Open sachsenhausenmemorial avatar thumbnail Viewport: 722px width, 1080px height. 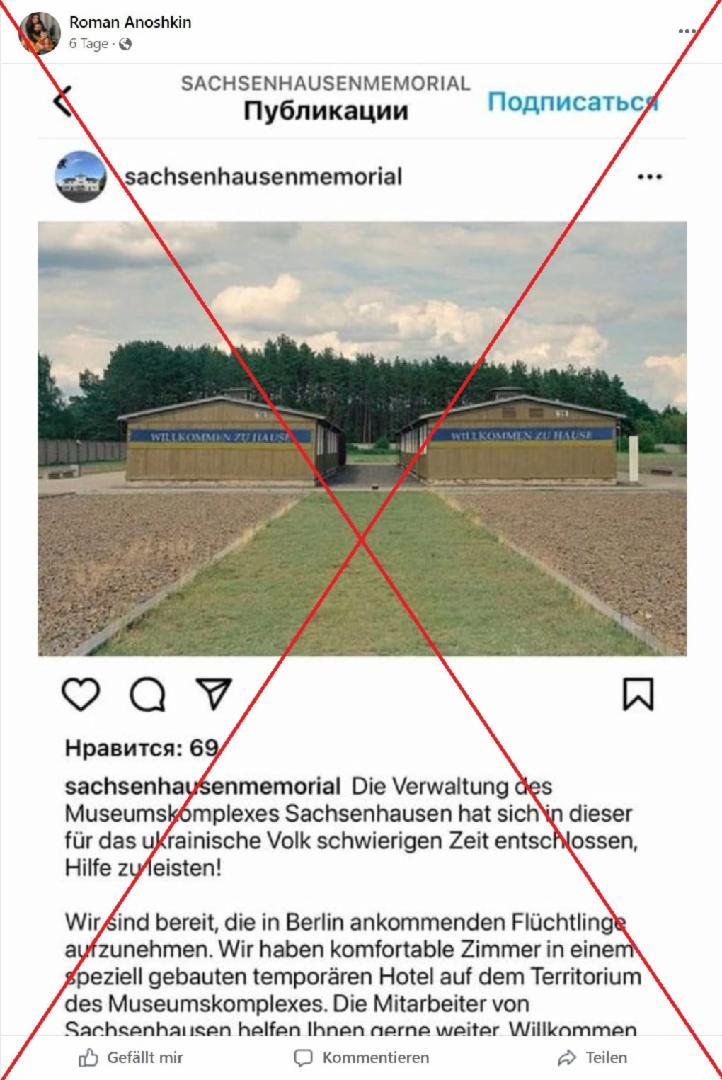(81, 176)
